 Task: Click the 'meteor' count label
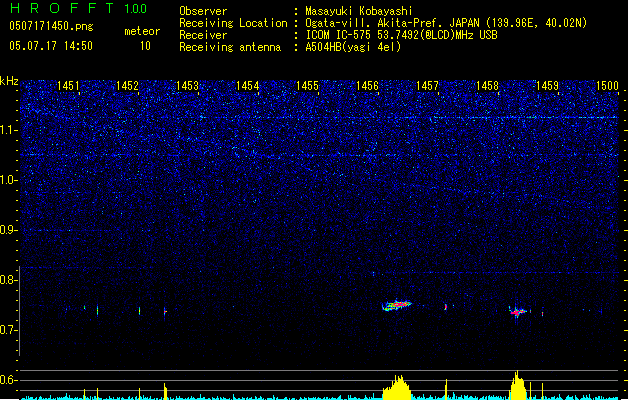click(x=142, y=31)
